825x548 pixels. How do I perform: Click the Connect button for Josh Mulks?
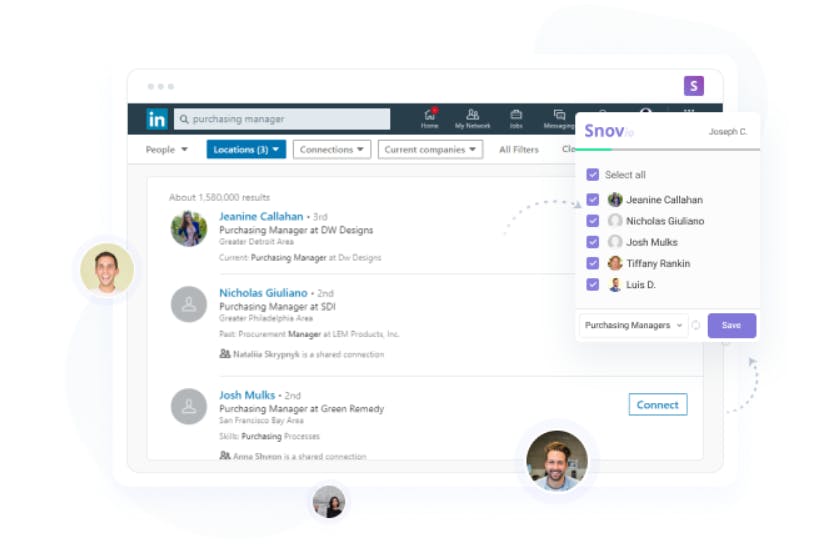point(658,404)
